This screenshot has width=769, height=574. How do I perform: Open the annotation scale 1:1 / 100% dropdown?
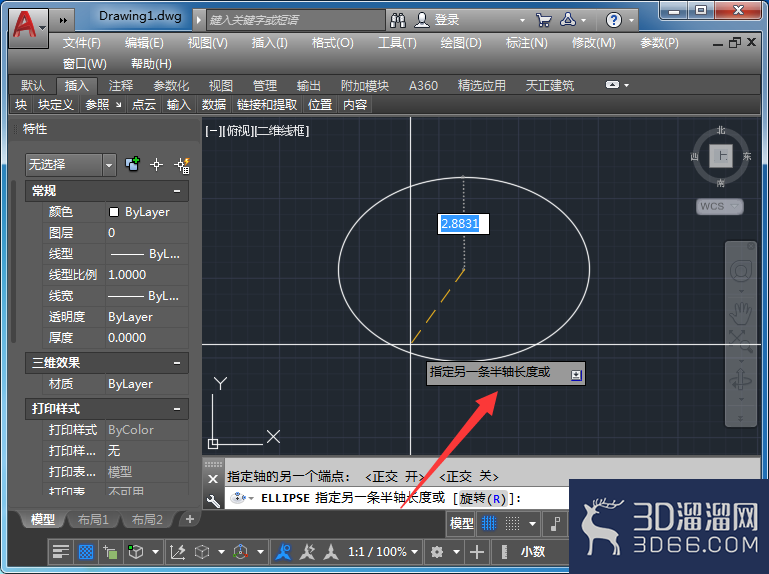[x=383, y=552]
